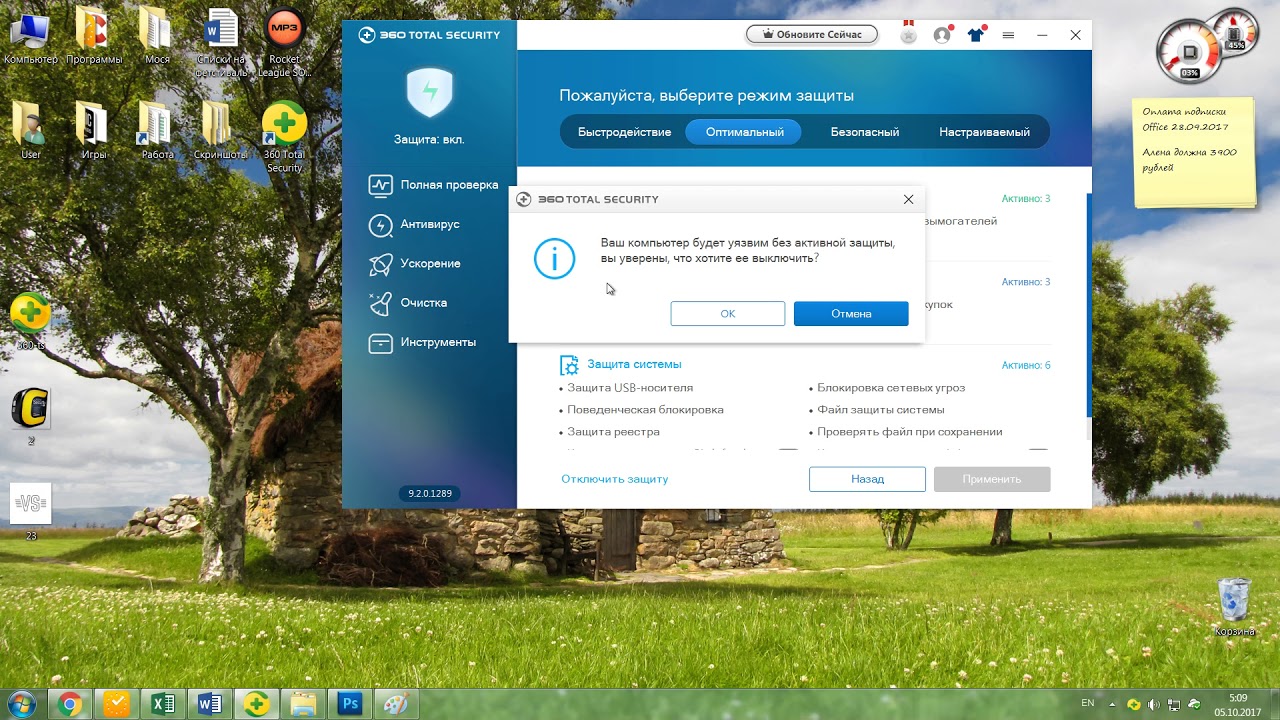Select the 360 Total Security desktop shortcut

tap(285, 138)
